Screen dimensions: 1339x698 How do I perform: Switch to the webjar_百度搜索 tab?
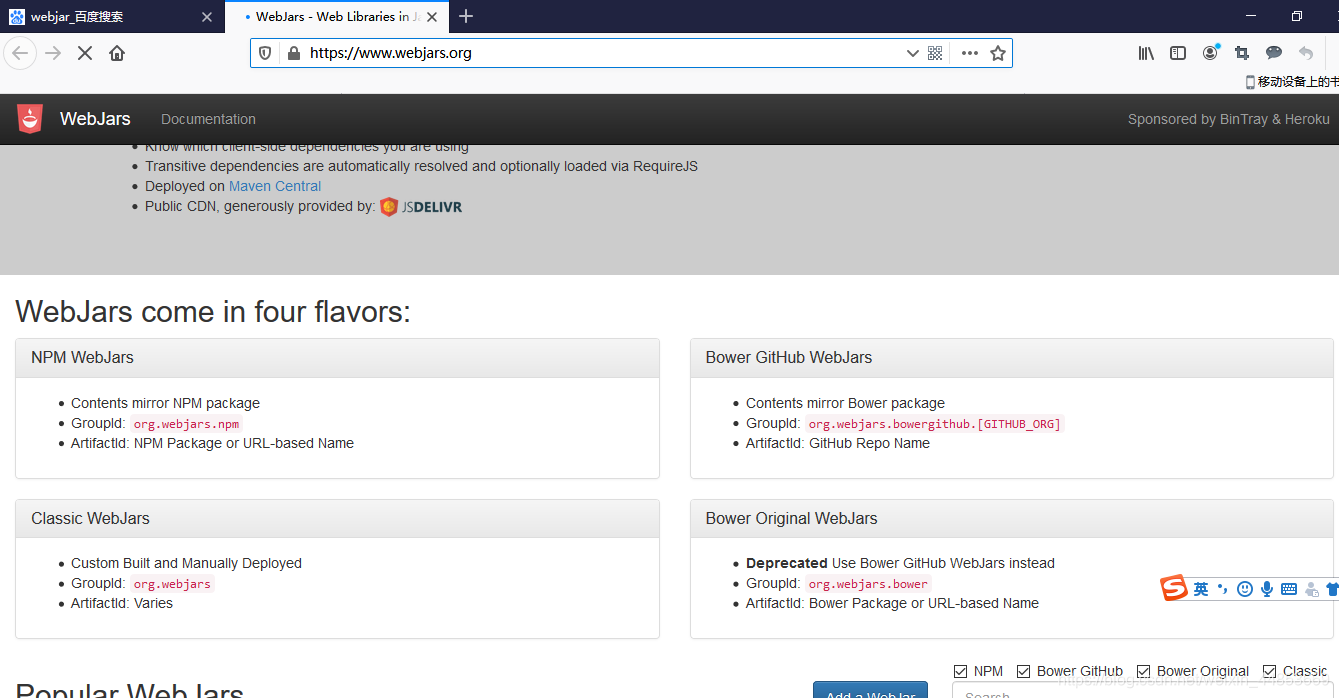click(x=110, y=17)
